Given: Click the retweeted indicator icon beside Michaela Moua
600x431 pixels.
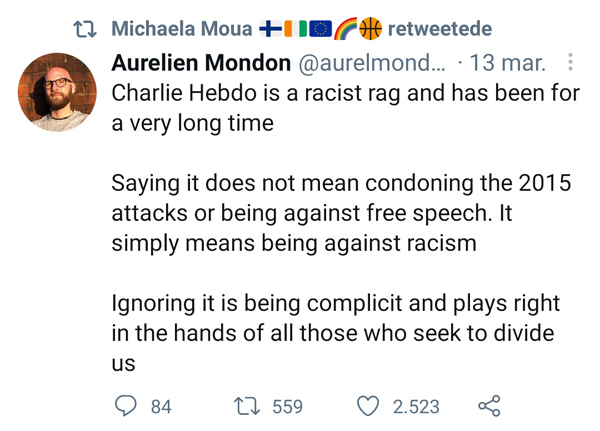Looking at the screenshot, I should [x=86, y=26].
